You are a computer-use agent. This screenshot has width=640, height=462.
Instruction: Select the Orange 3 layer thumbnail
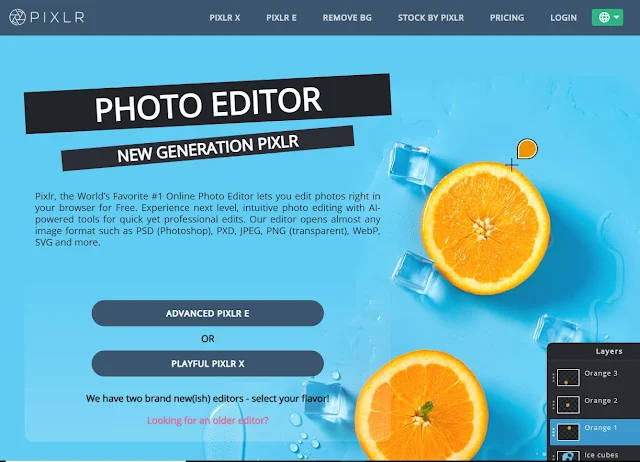[x=568, y=378]
